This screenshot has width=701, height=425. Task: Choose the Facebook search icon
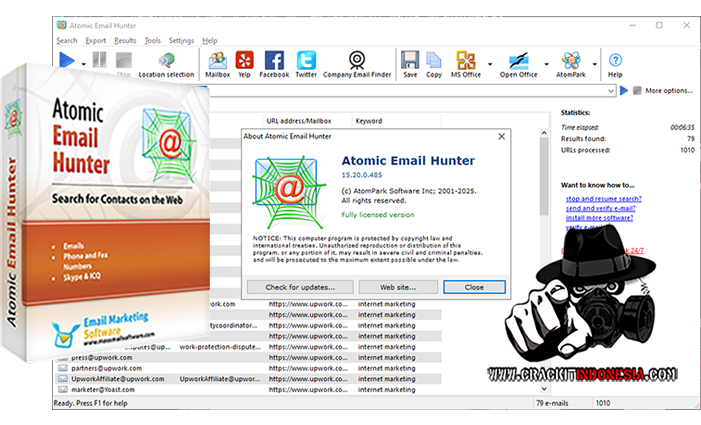click(274, 65)
